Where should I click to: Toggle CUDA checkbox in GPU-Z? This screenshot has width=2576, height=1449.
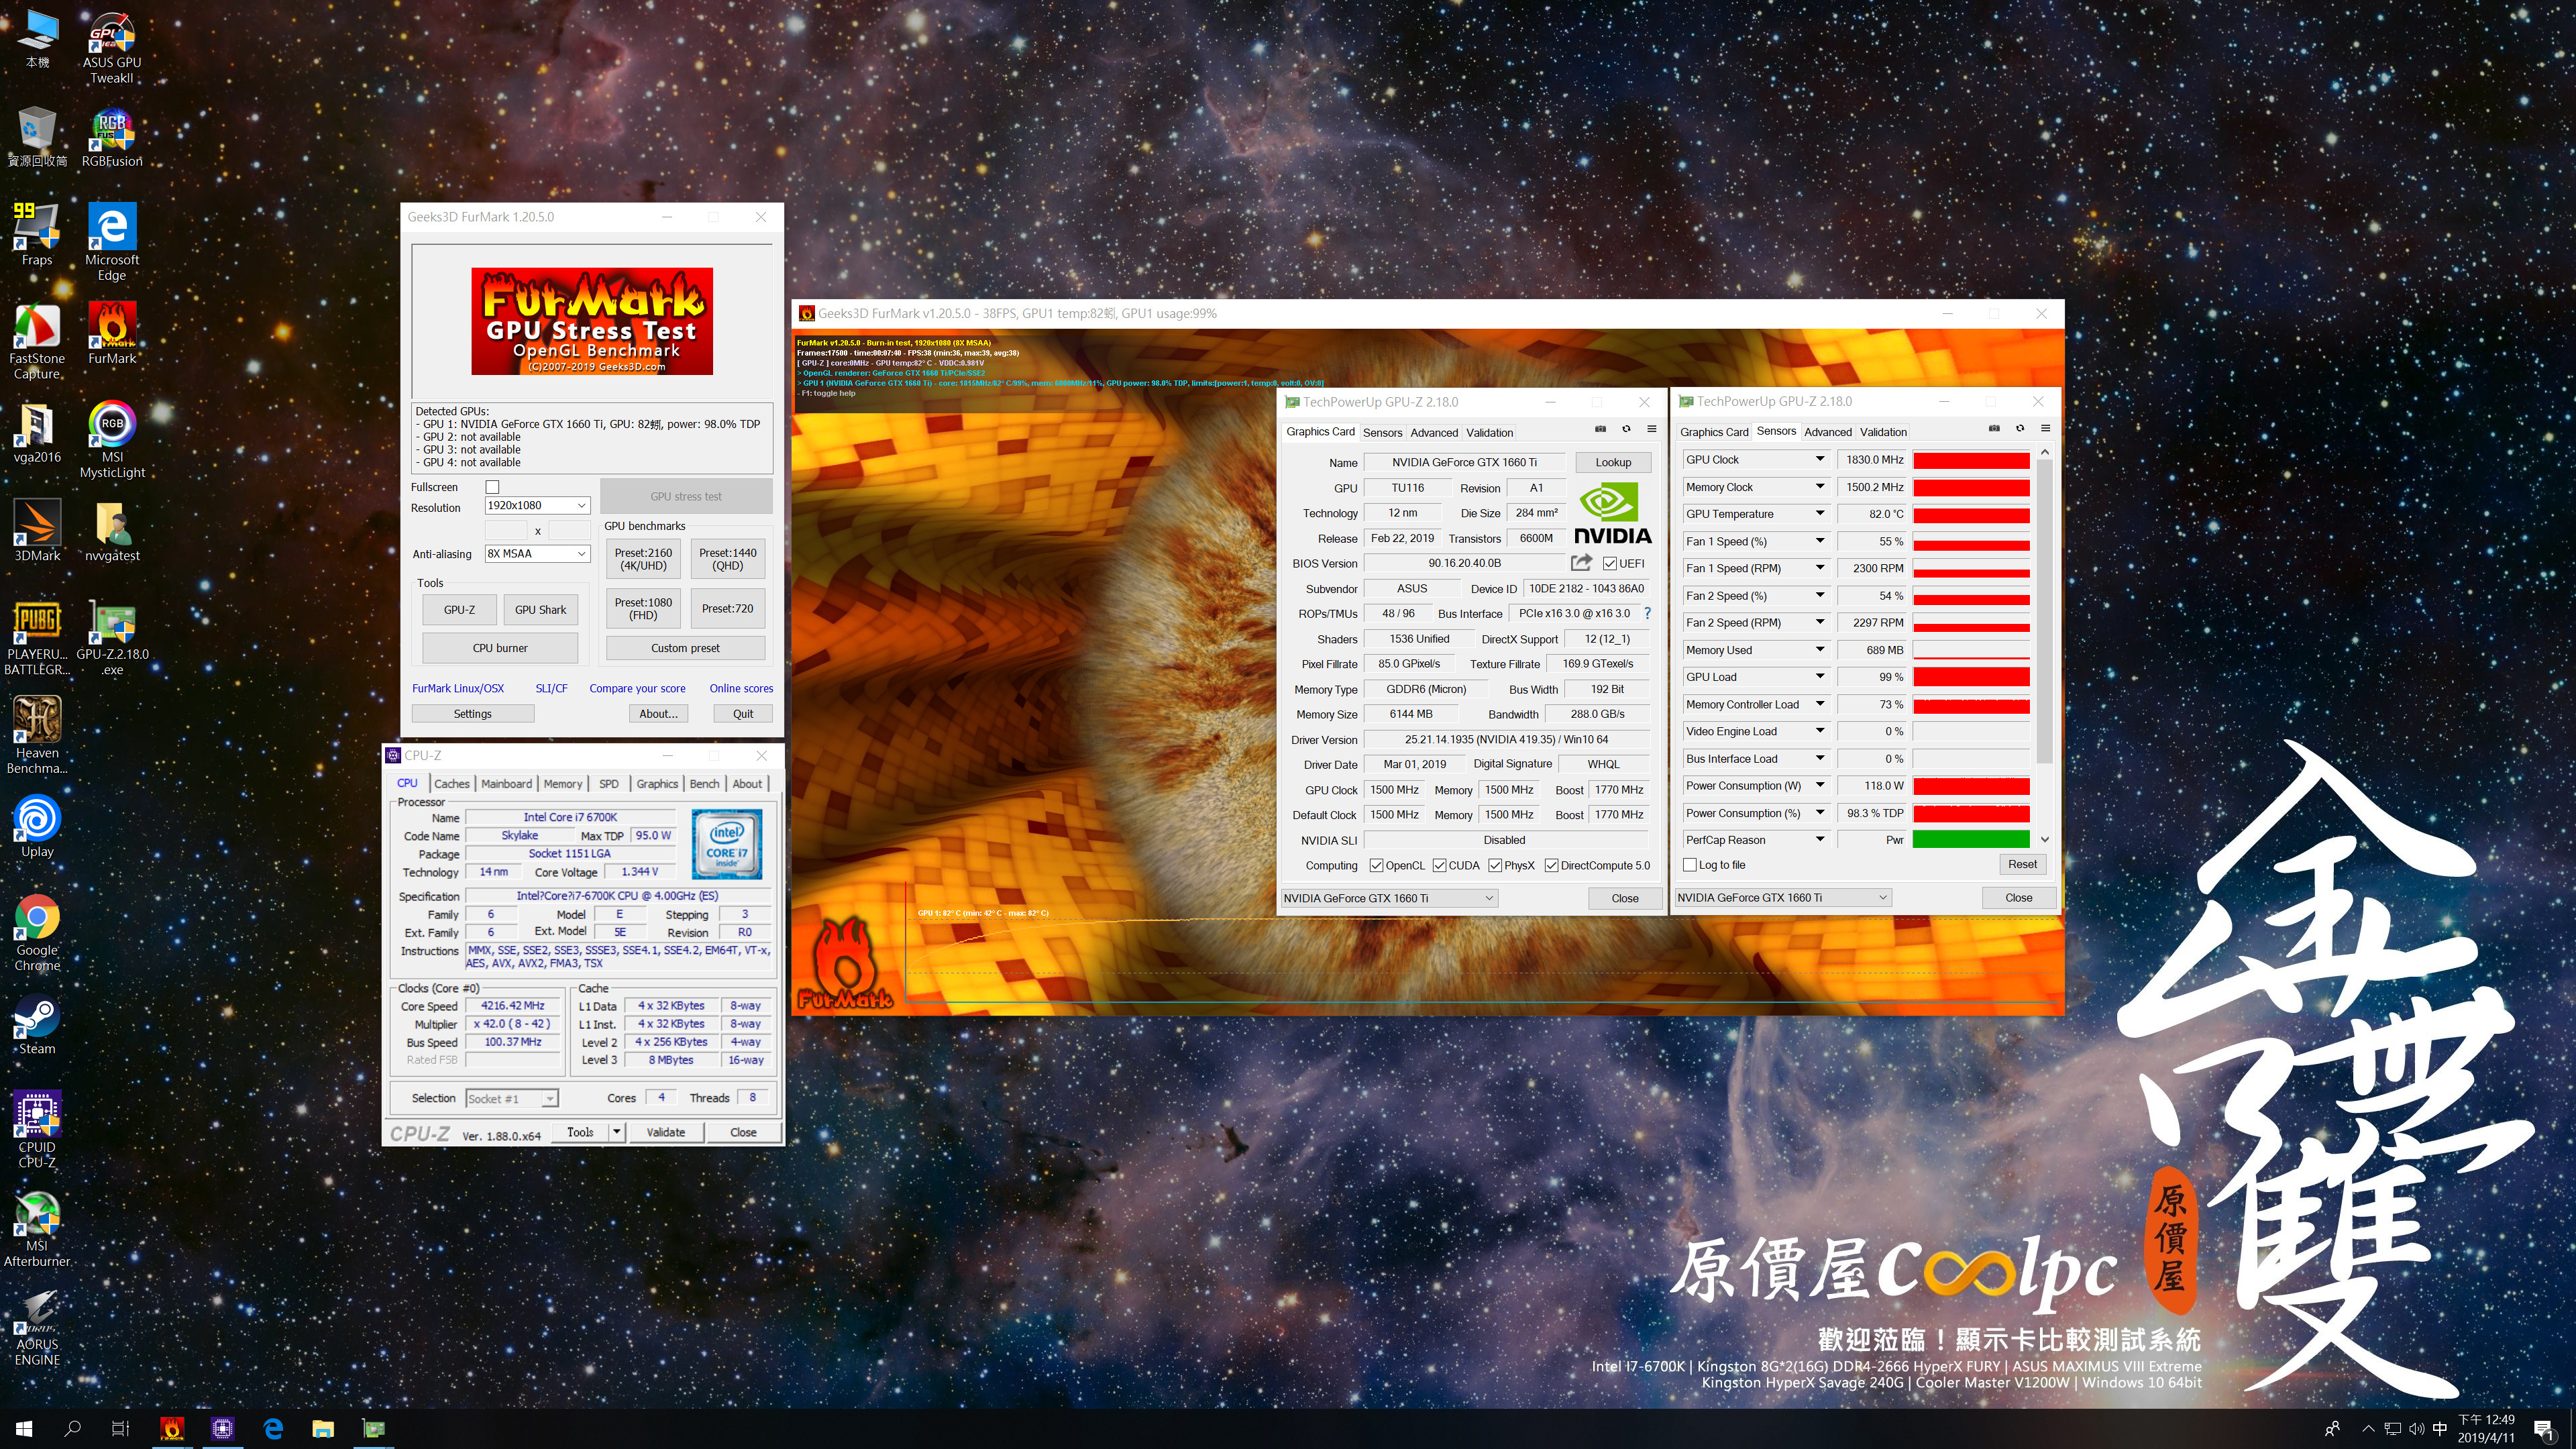(1439, 865)
